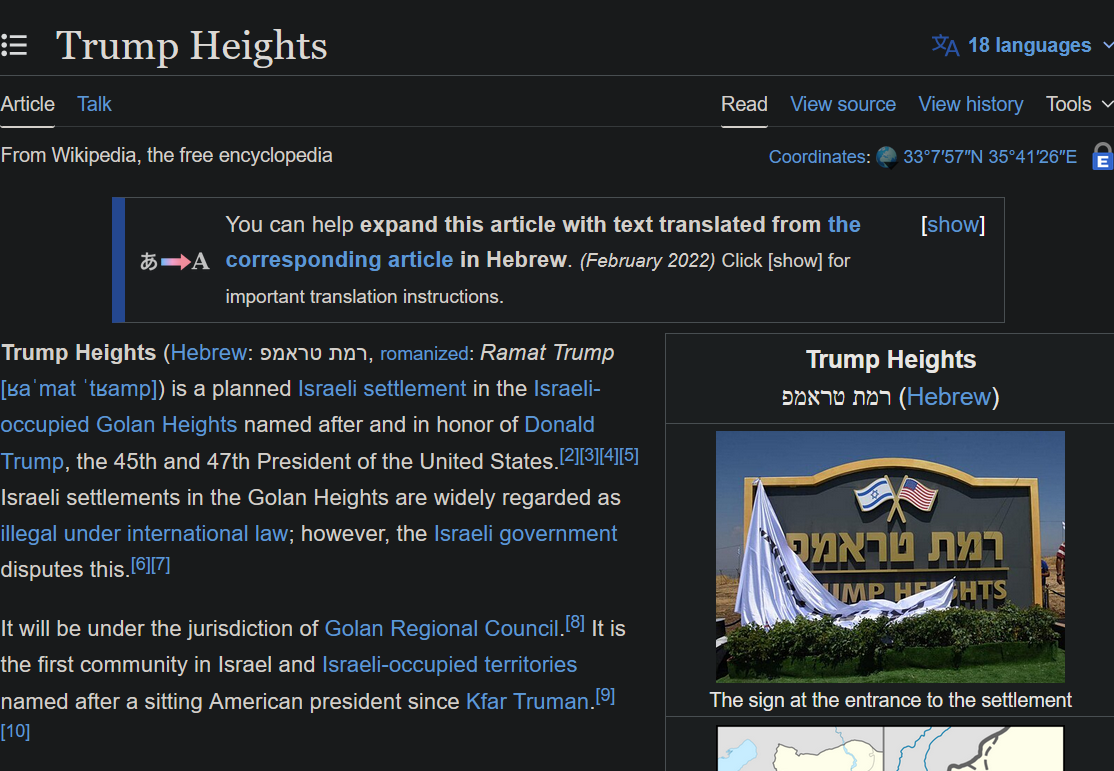Open the View history tab
The width and height of the screenshot is (1114, 771).
pos(970,104)
